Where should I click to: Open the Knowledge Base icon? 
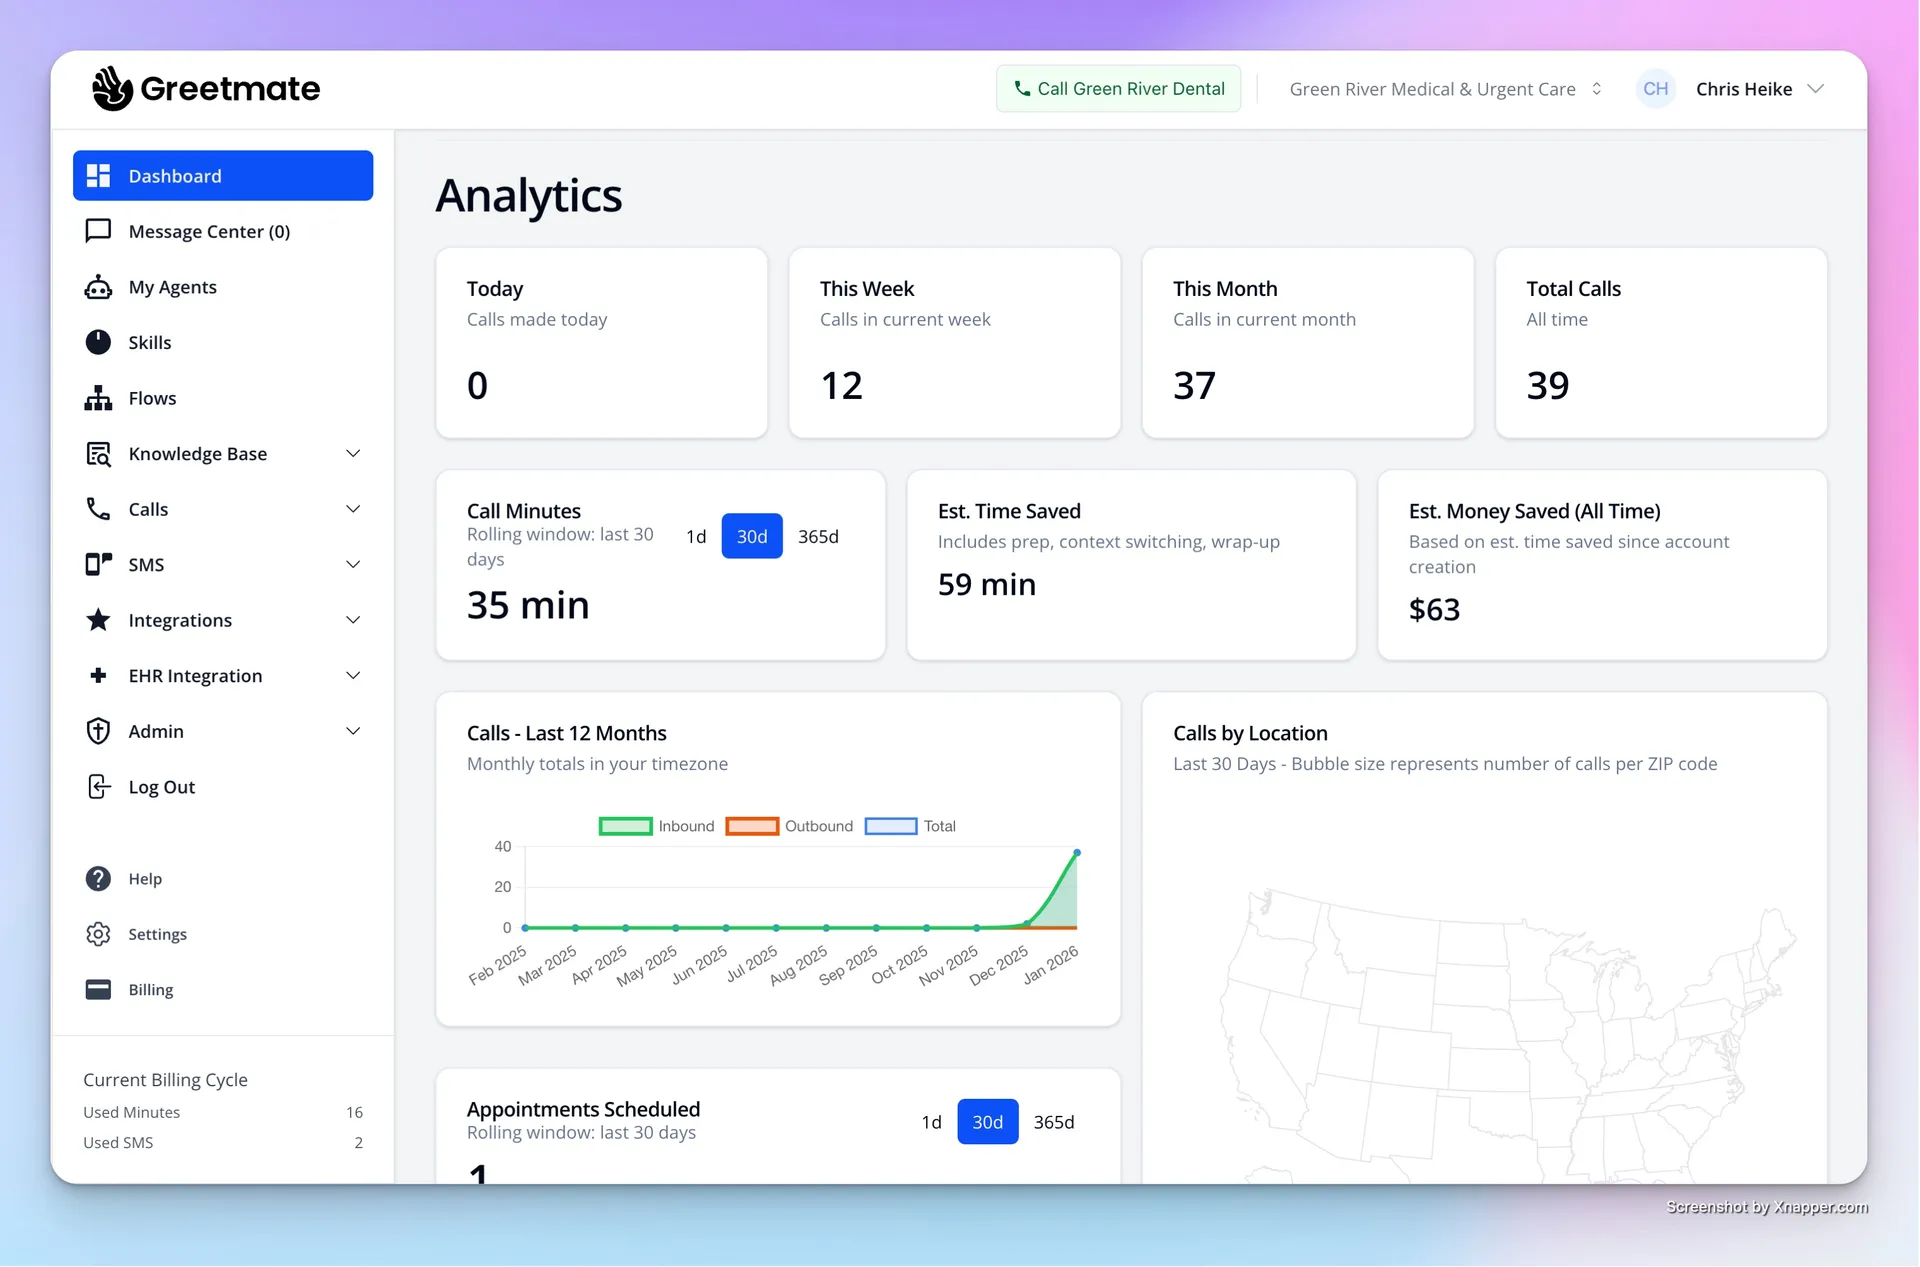[98, 453]
